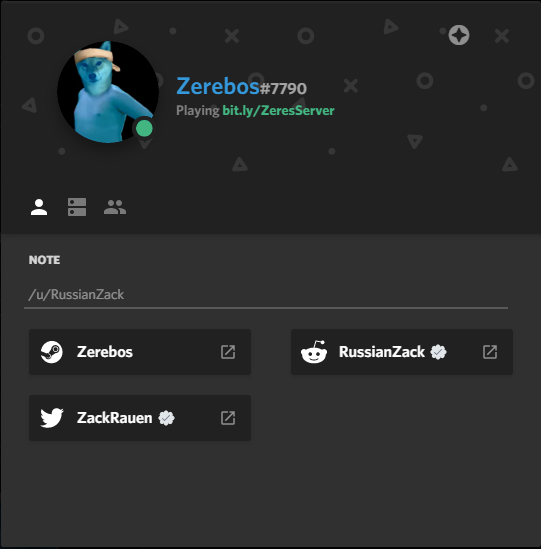Click the blue fox profile avatar
Screen dimensions: 541x549
pos(108,92)
